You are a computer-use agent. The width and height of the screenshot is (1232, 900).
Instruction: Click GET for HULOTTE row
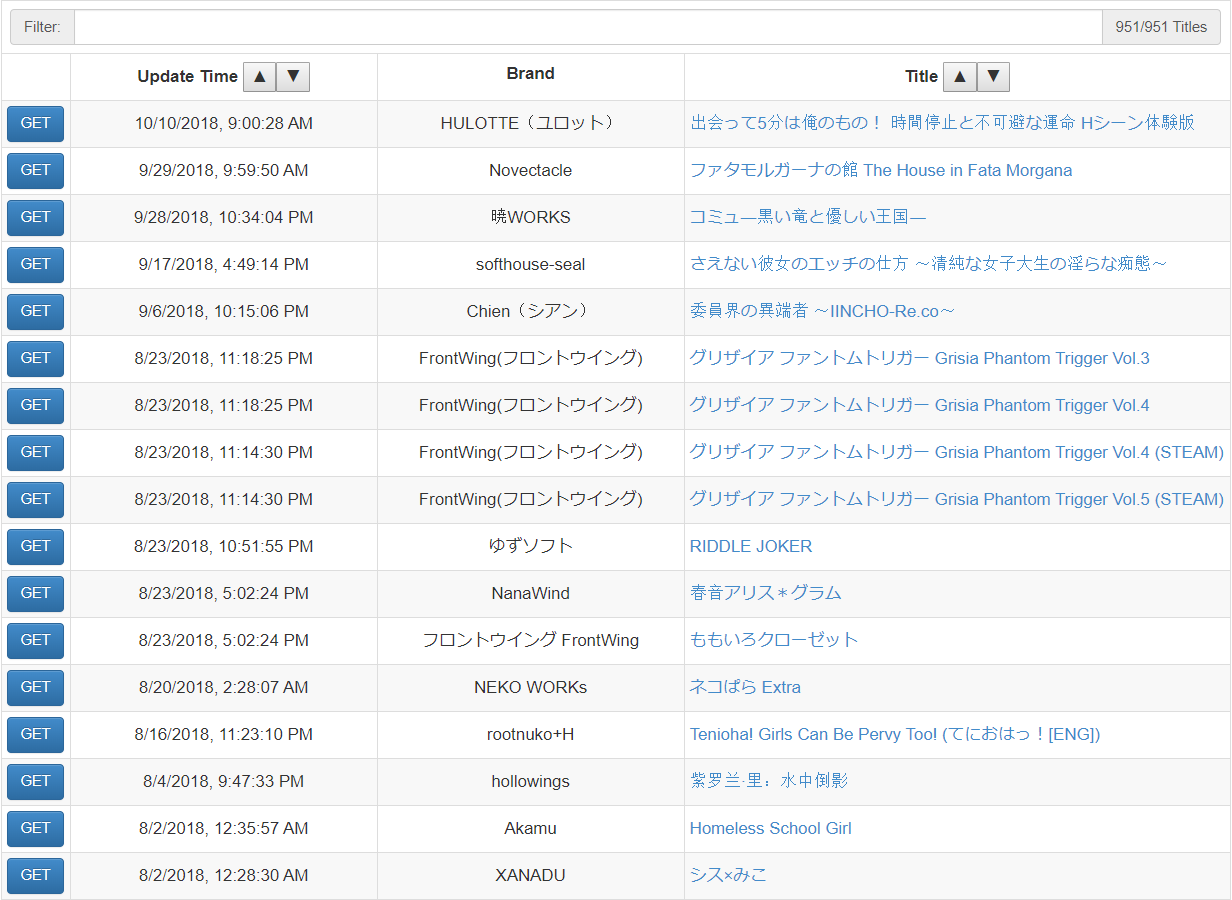pyautogui.click(x=35, y=124)
